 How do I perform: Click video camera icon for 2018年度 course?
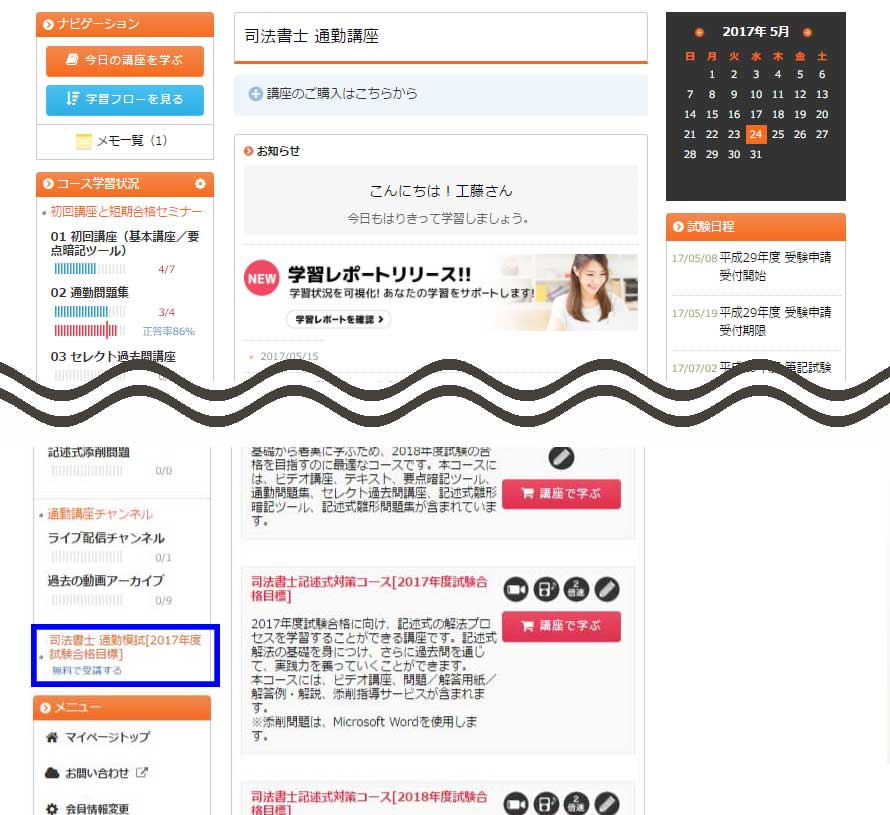coord(516,804)
